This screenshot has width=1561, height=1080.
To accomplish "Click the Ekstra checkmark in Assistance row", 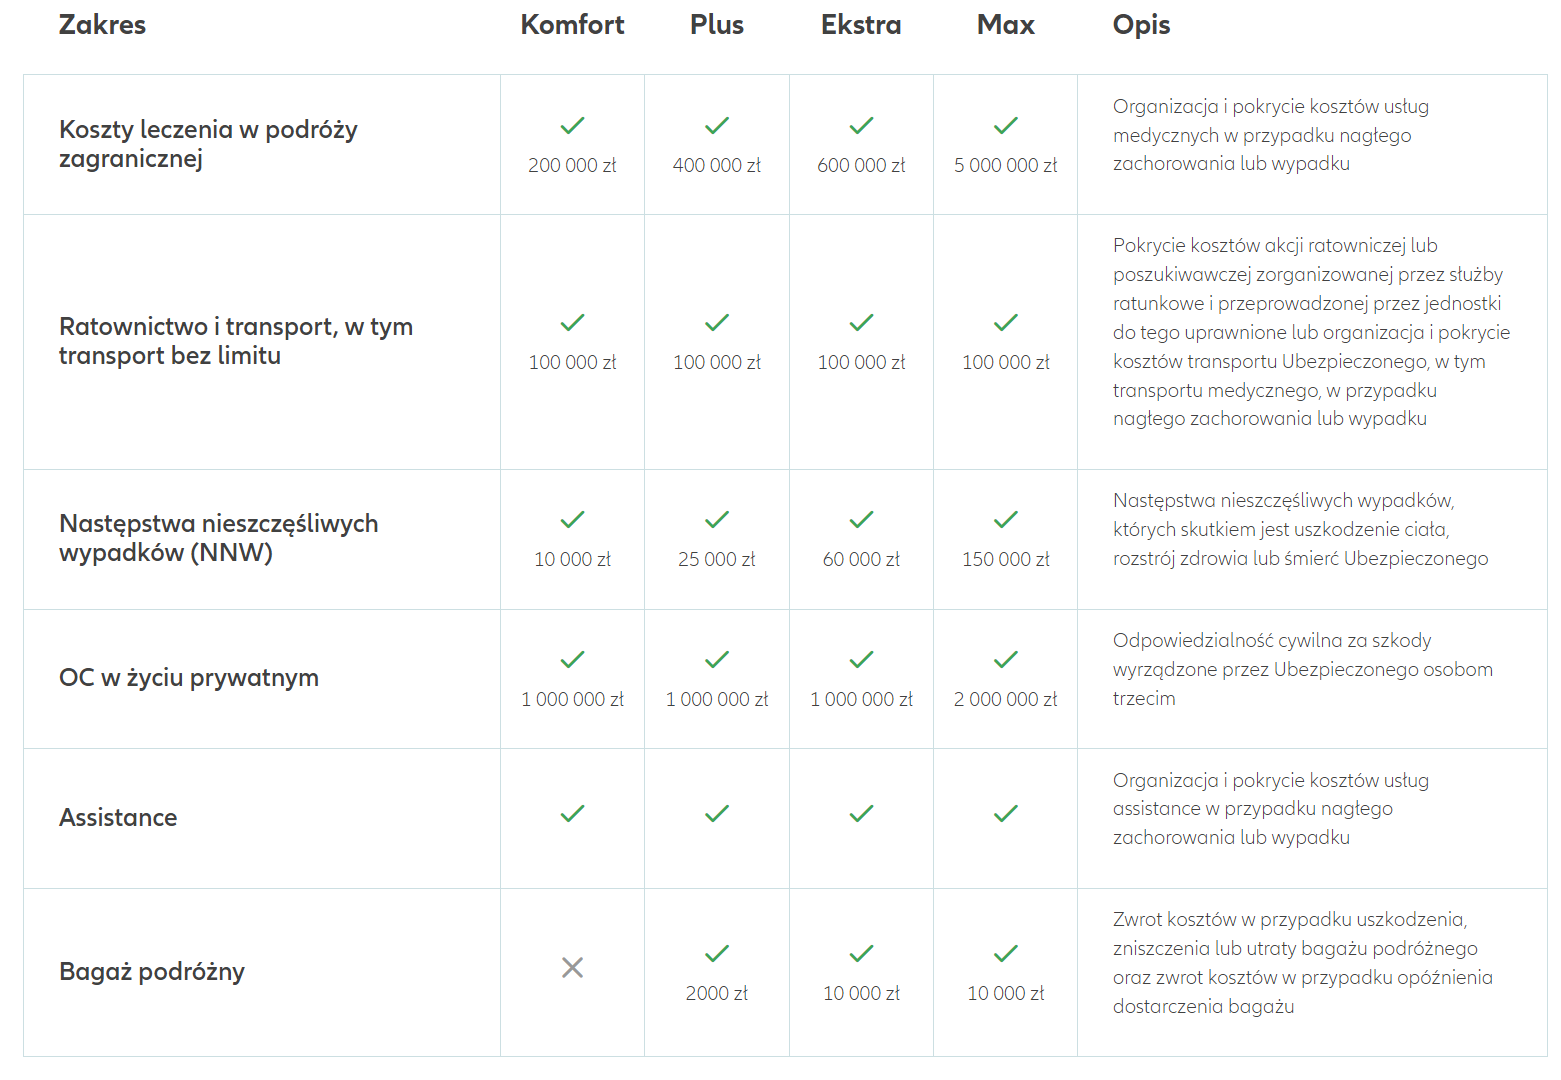I will 861,814.
